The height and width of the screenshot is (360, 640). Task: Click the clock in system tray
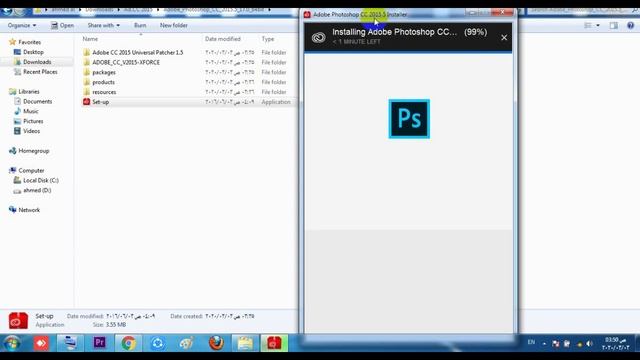(616, 344)
